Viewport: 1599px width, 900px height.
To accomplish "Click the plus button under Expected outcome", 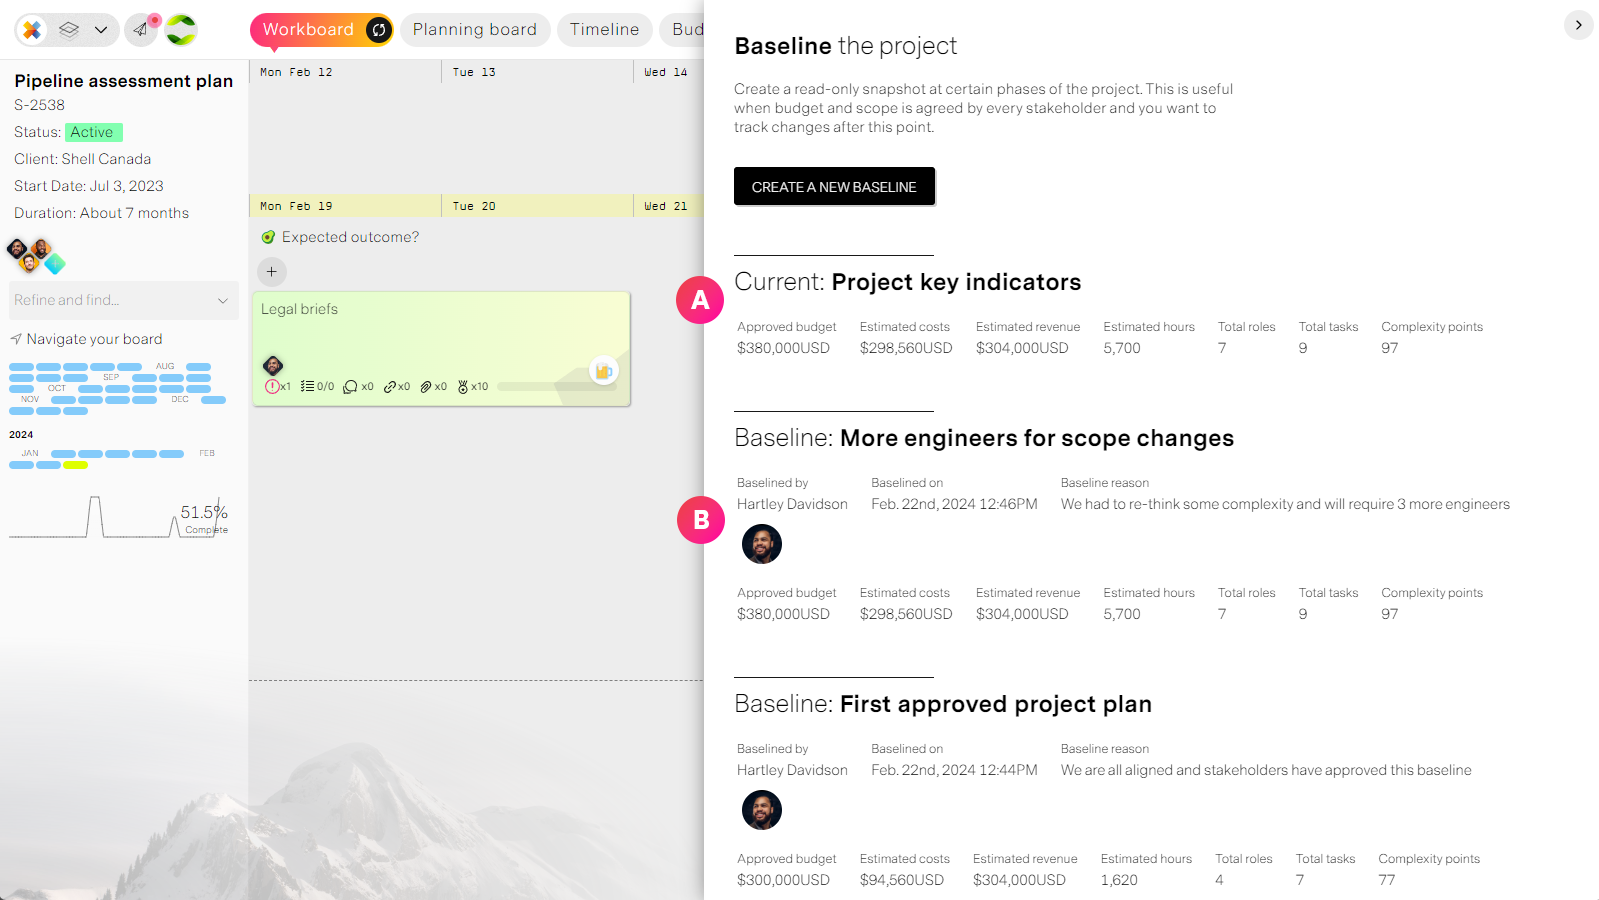I will coord(272,271).
